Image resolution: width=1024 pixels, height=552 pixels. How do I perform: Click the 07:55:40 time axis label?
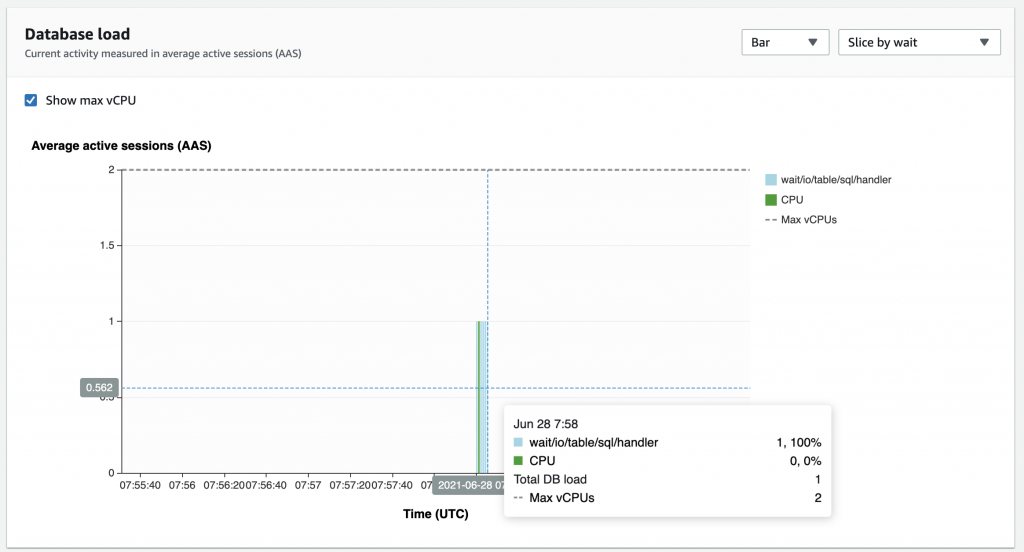point(140,485)
